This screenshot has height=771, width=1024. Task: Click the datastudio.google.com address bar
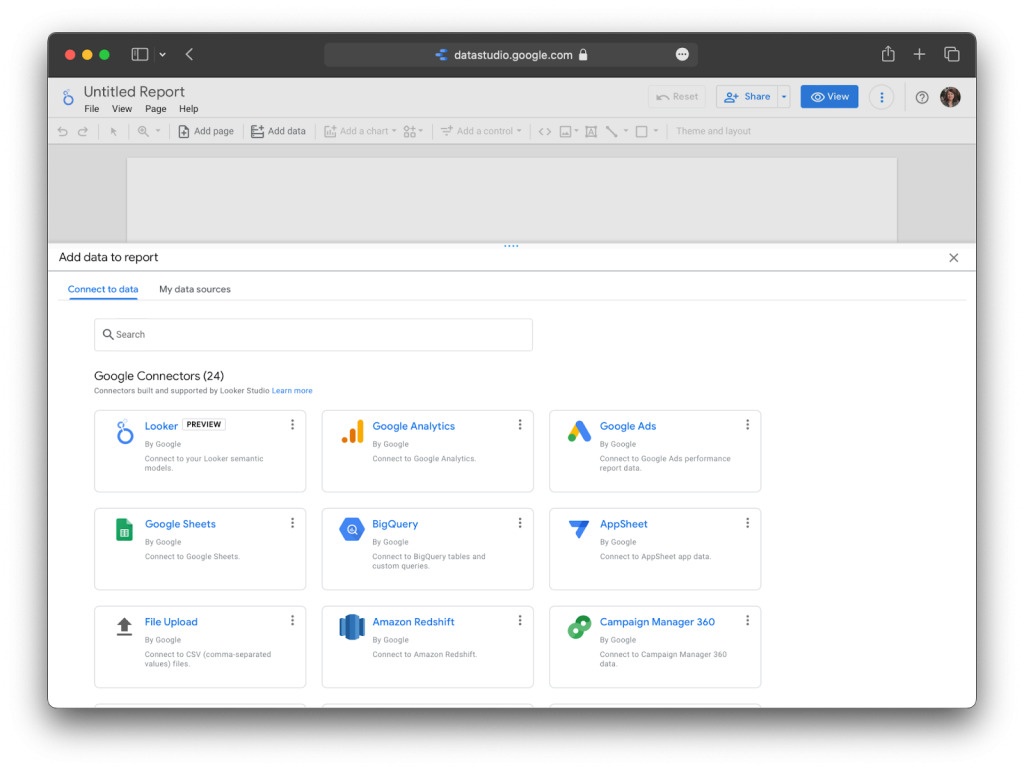pos(511,55)
